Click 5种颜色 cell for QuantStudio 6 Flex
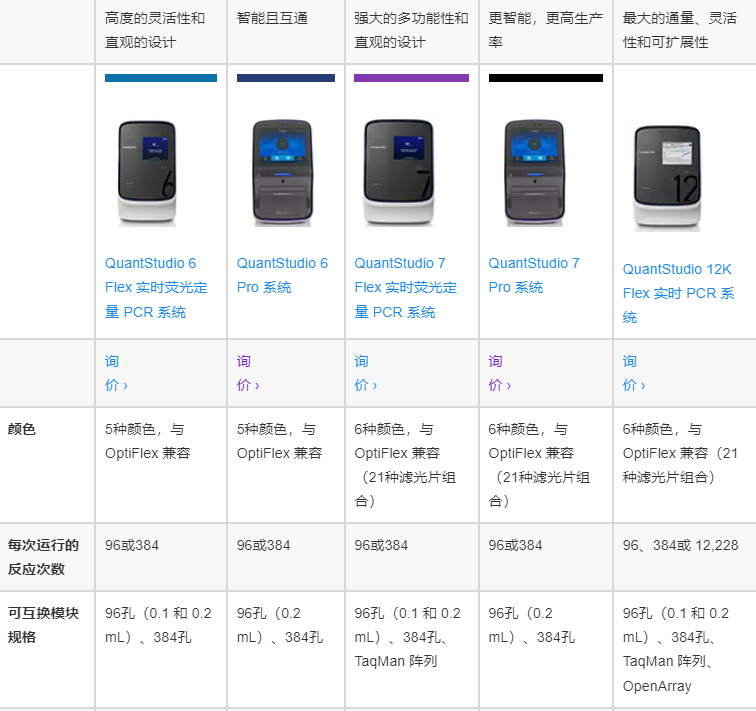The height and width of the screenshot is (711, 756). click(x=161, y=465)
